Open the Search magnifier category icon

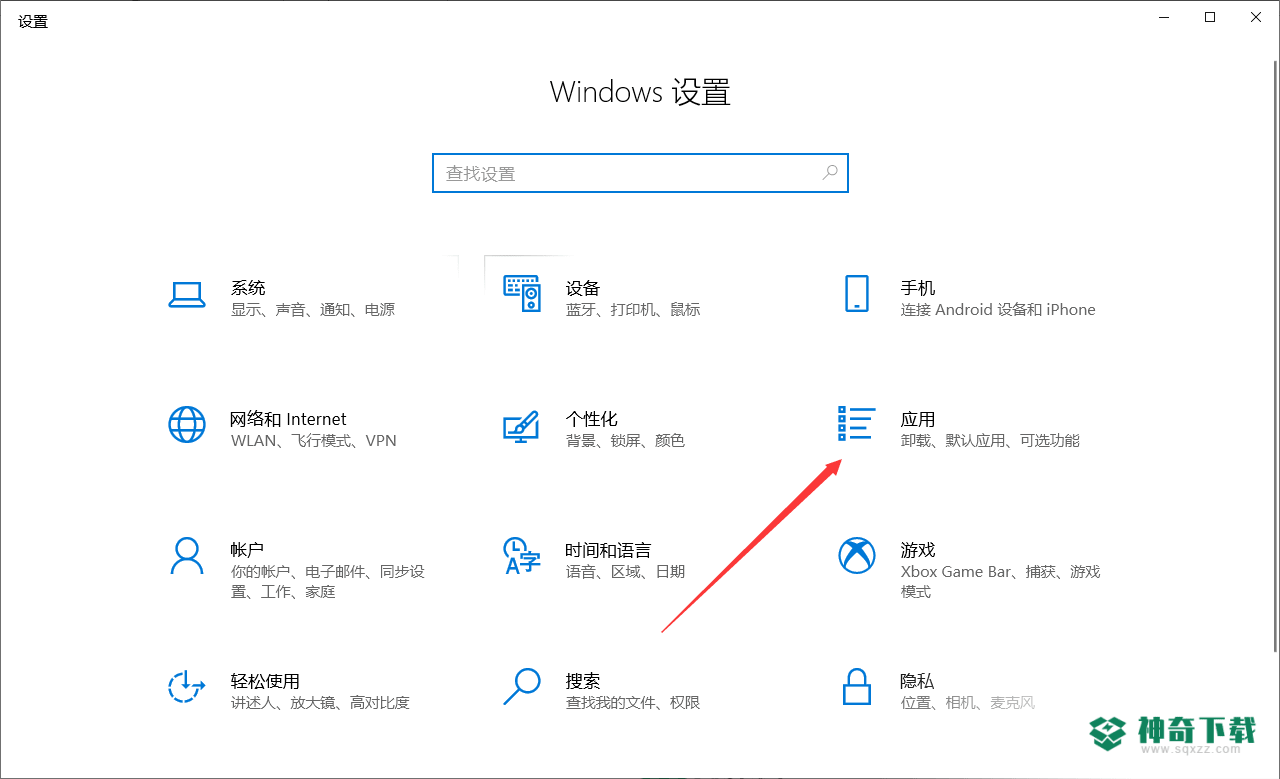pos(522,686)
